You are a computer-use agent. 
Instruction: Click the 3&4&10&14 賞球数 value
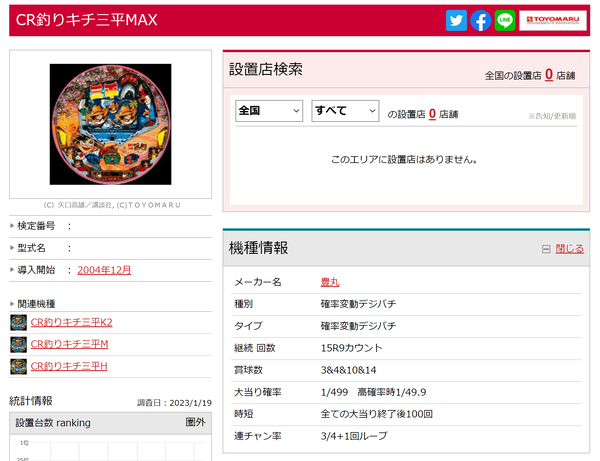coord(348,370)
